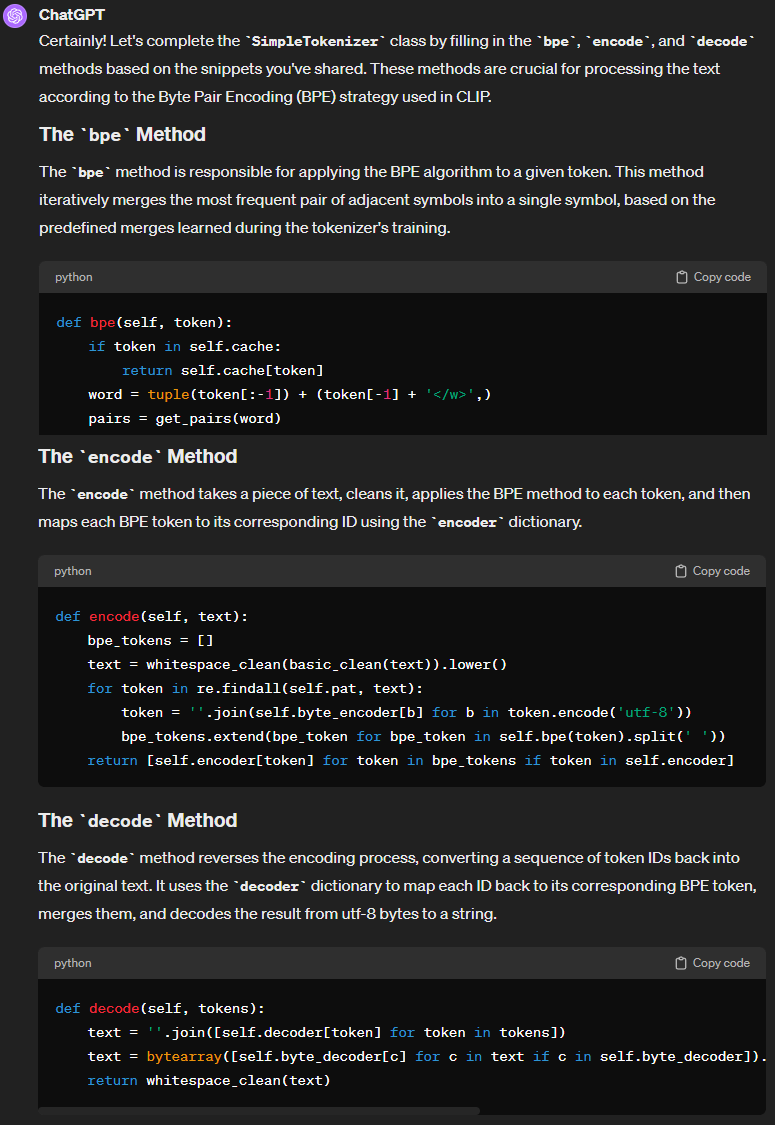
Task: Click clipboard icon in bpe code block header
Action: 682,277
